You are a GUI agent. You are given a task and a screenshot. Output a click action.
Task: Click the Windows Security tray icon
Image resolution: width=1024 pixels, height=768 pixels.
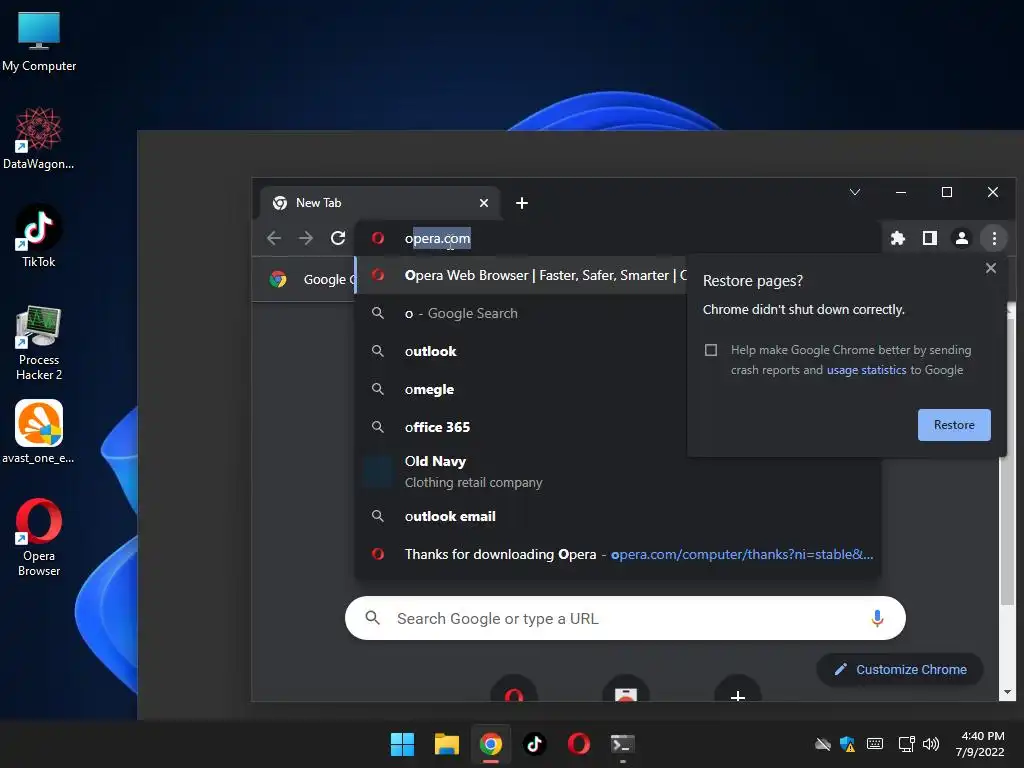[x=848, y=744]
